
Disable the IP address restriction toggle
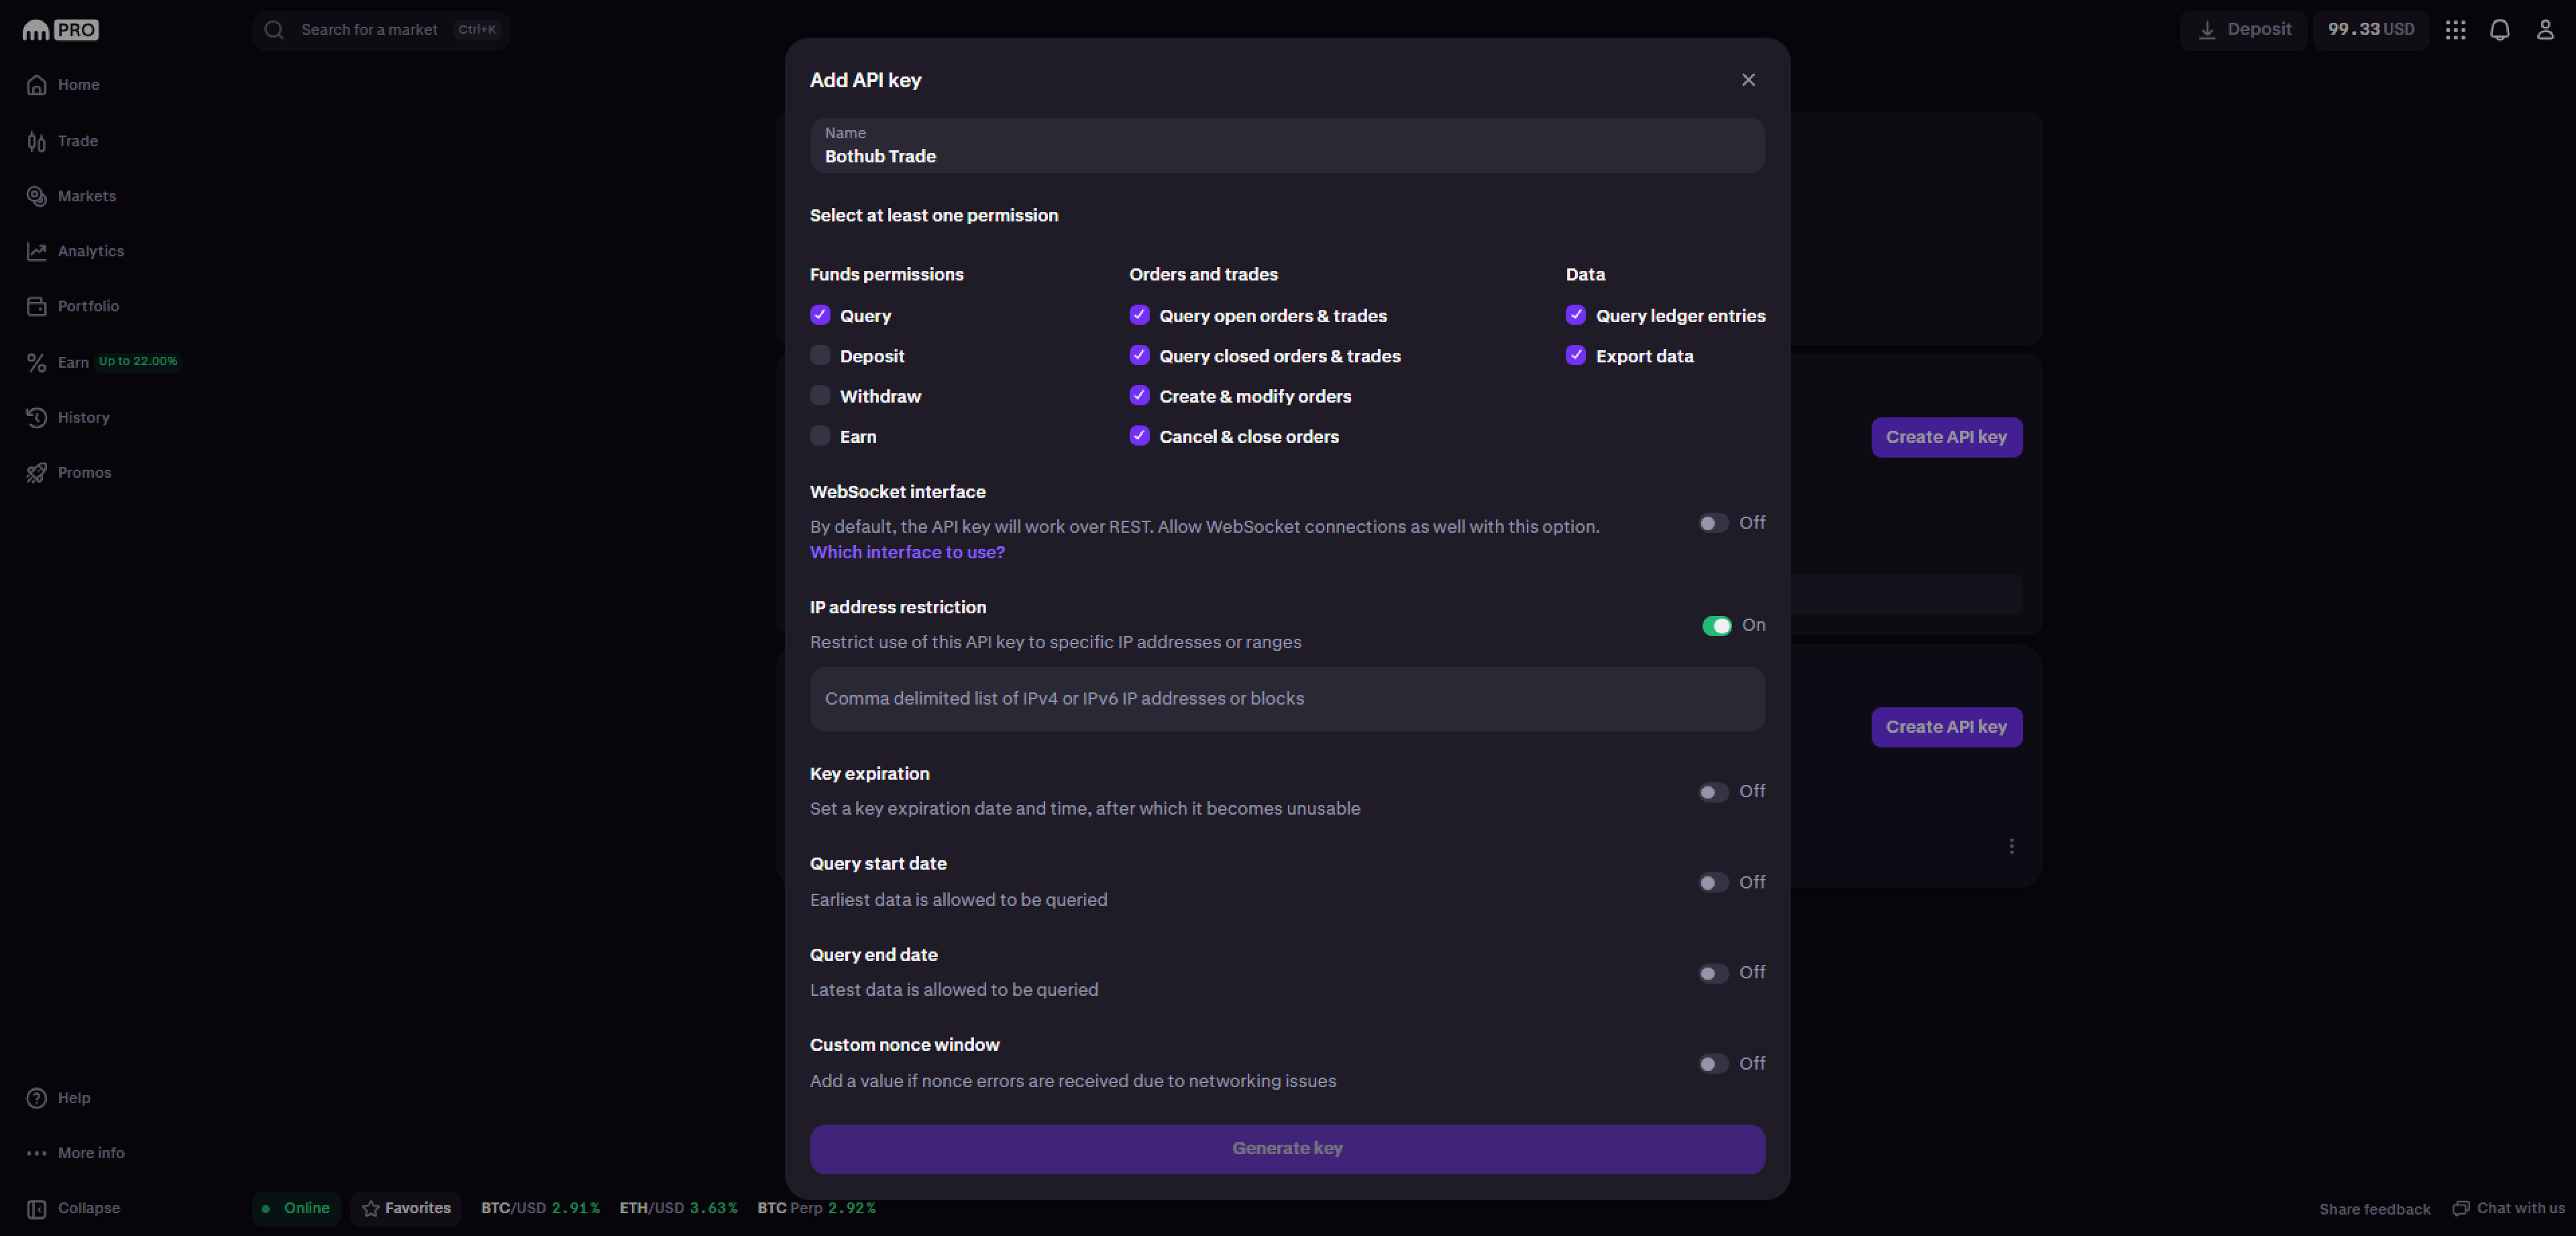pyautogui.click(x=1716, y=626)
